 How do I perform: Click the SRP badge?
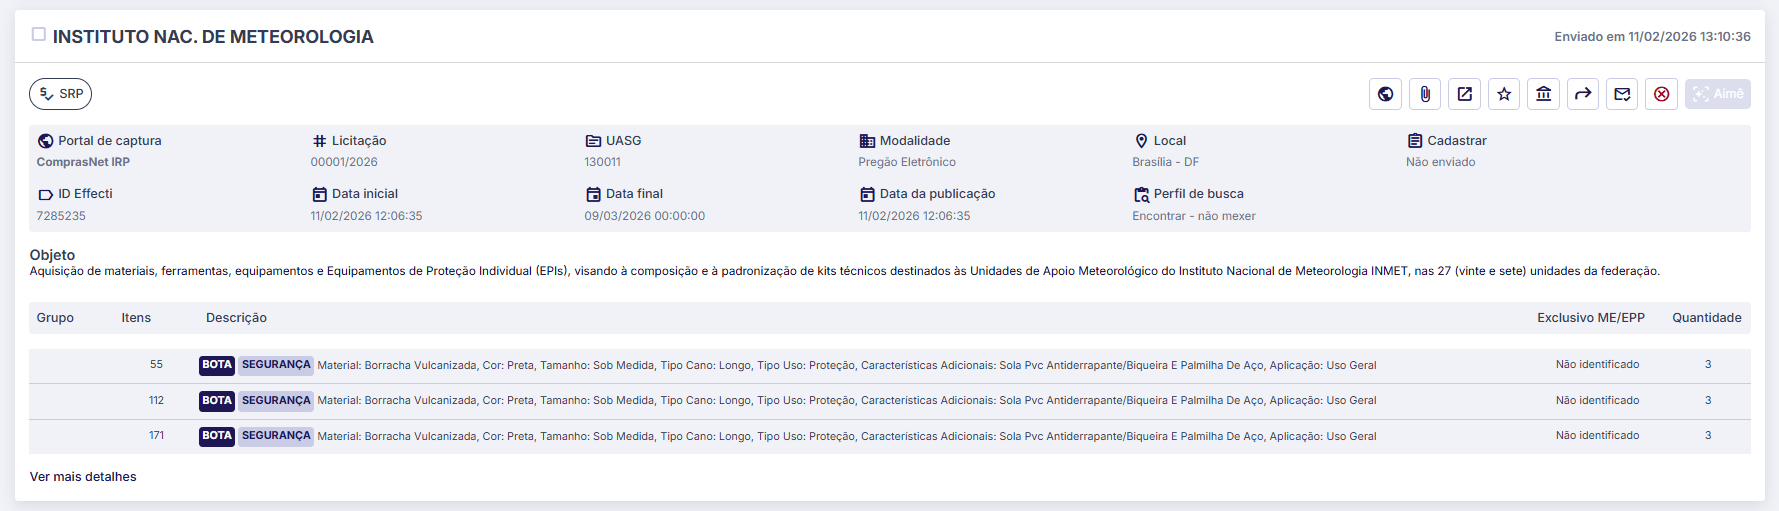61,94
